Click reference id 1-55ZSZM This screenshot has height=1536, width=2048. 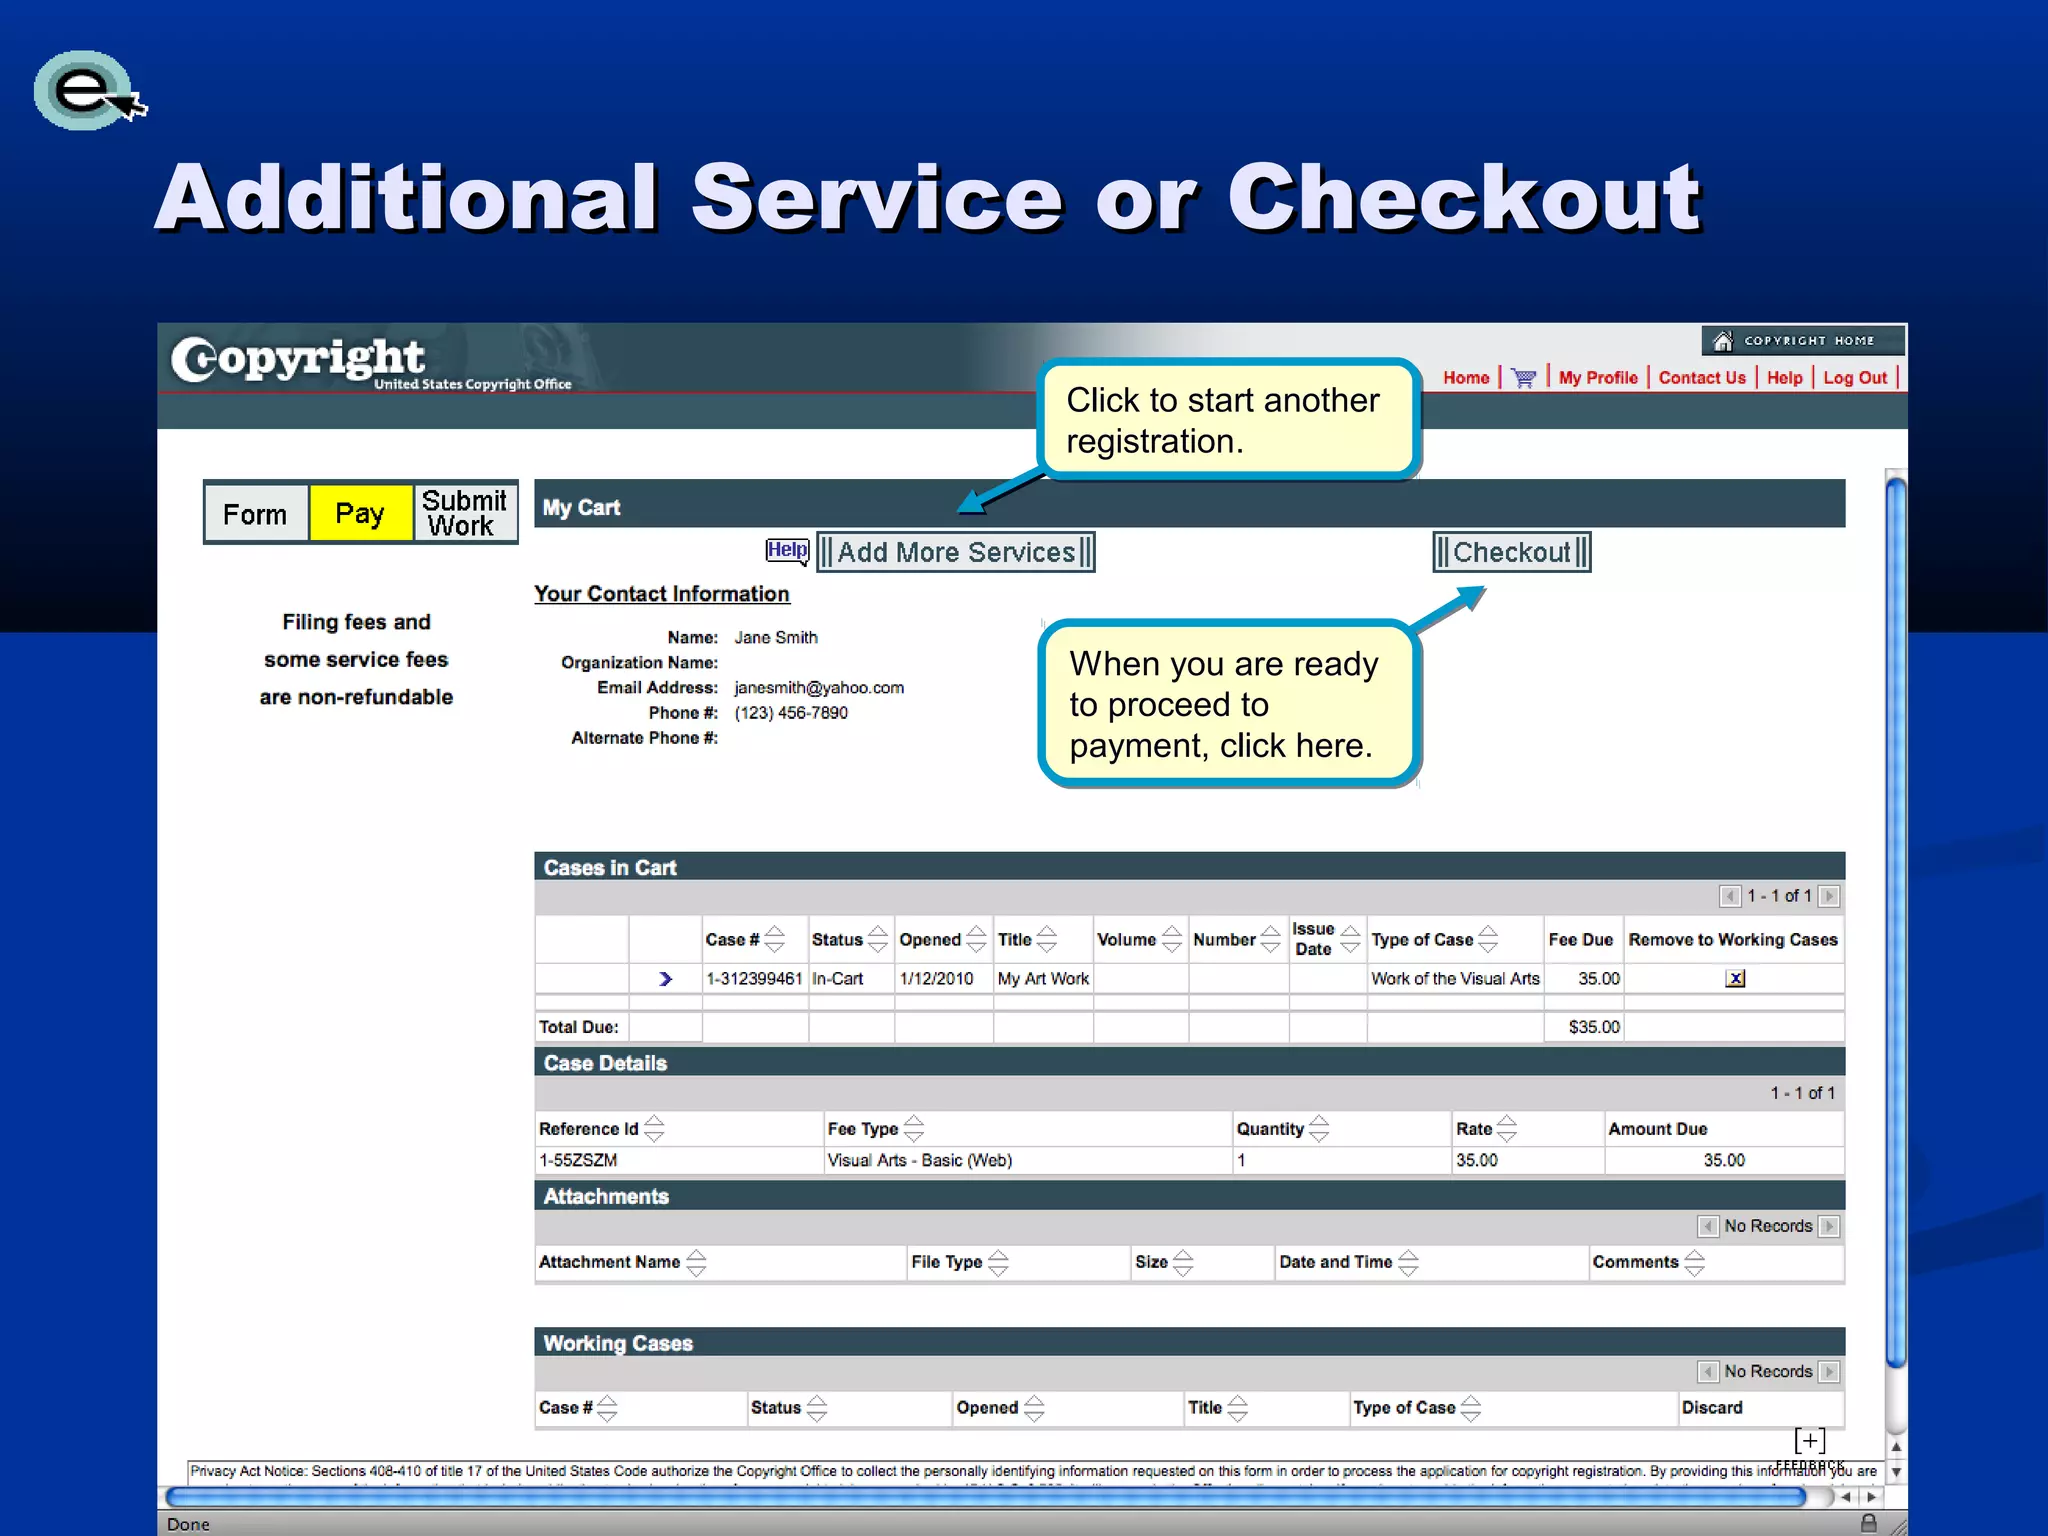coord(578,1160)
